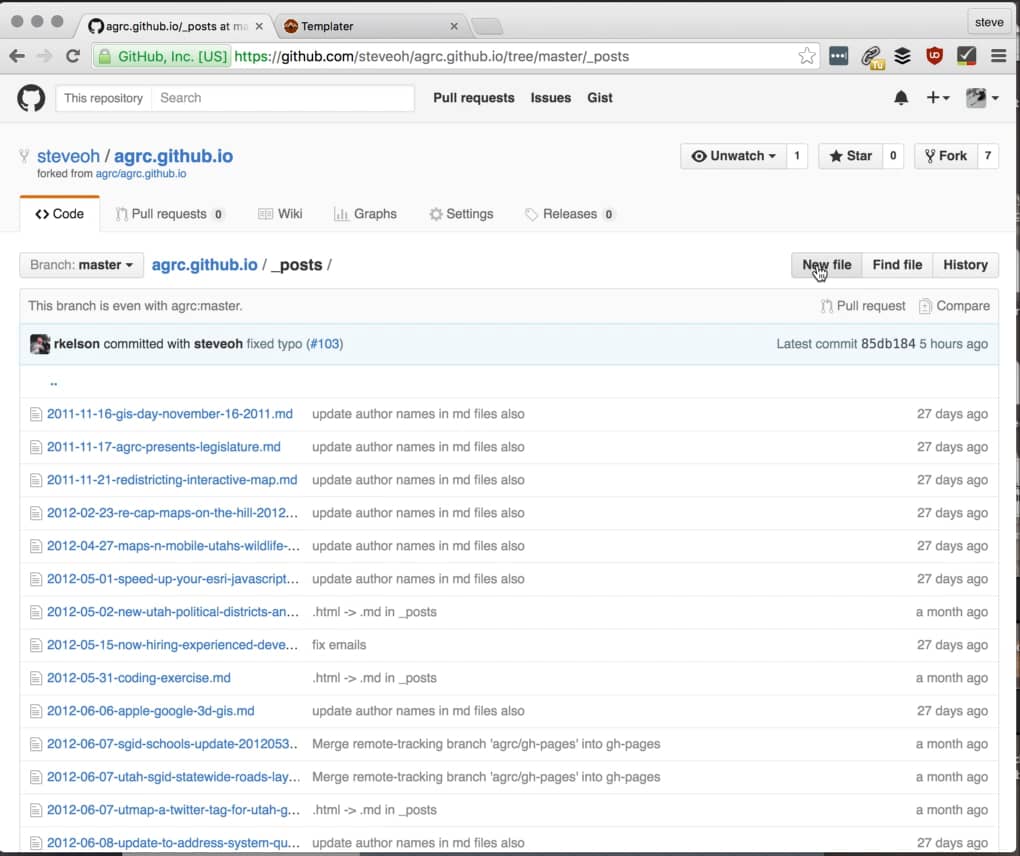1020x856 pixels.
Task: Open the 'fix emails' commit message
Action: [x=339, y=645]
